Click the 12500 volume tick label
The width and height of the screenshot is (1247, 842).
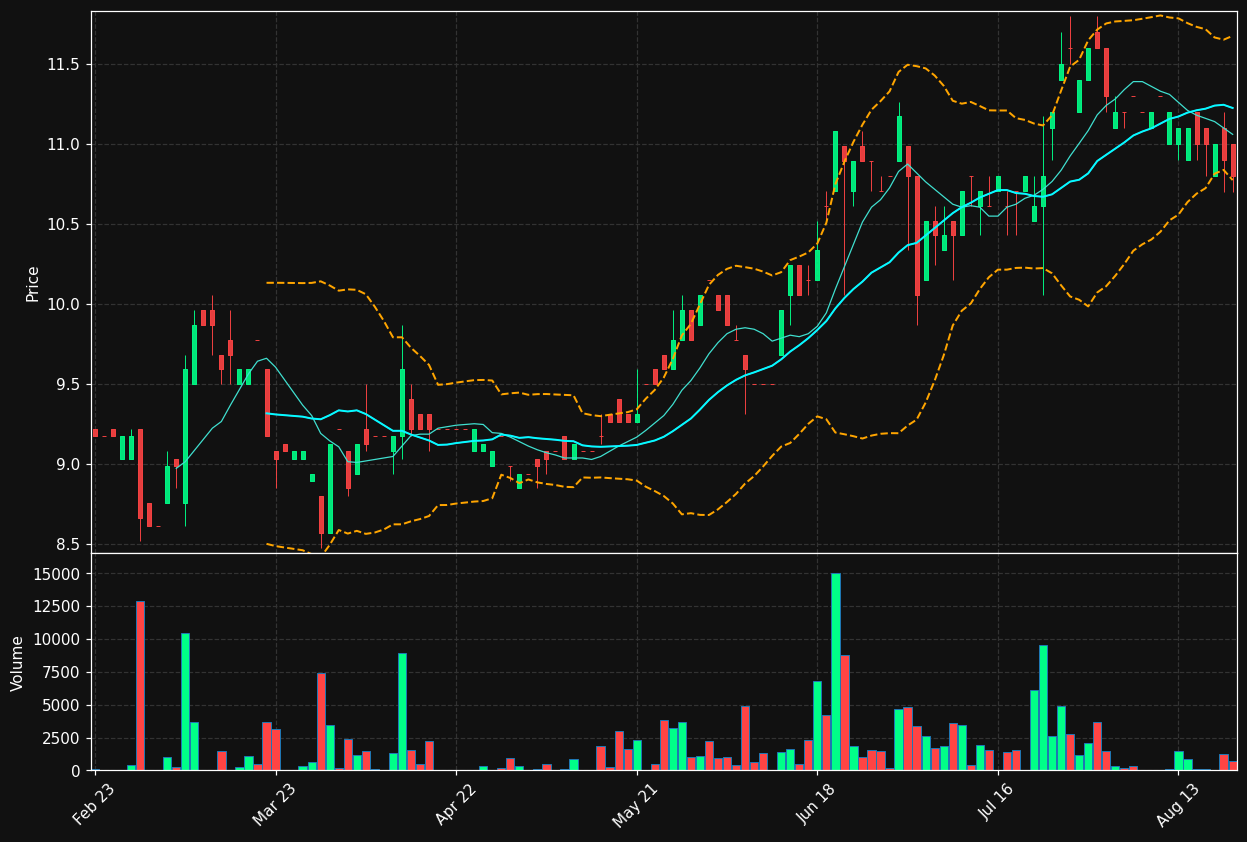(58, 606)
